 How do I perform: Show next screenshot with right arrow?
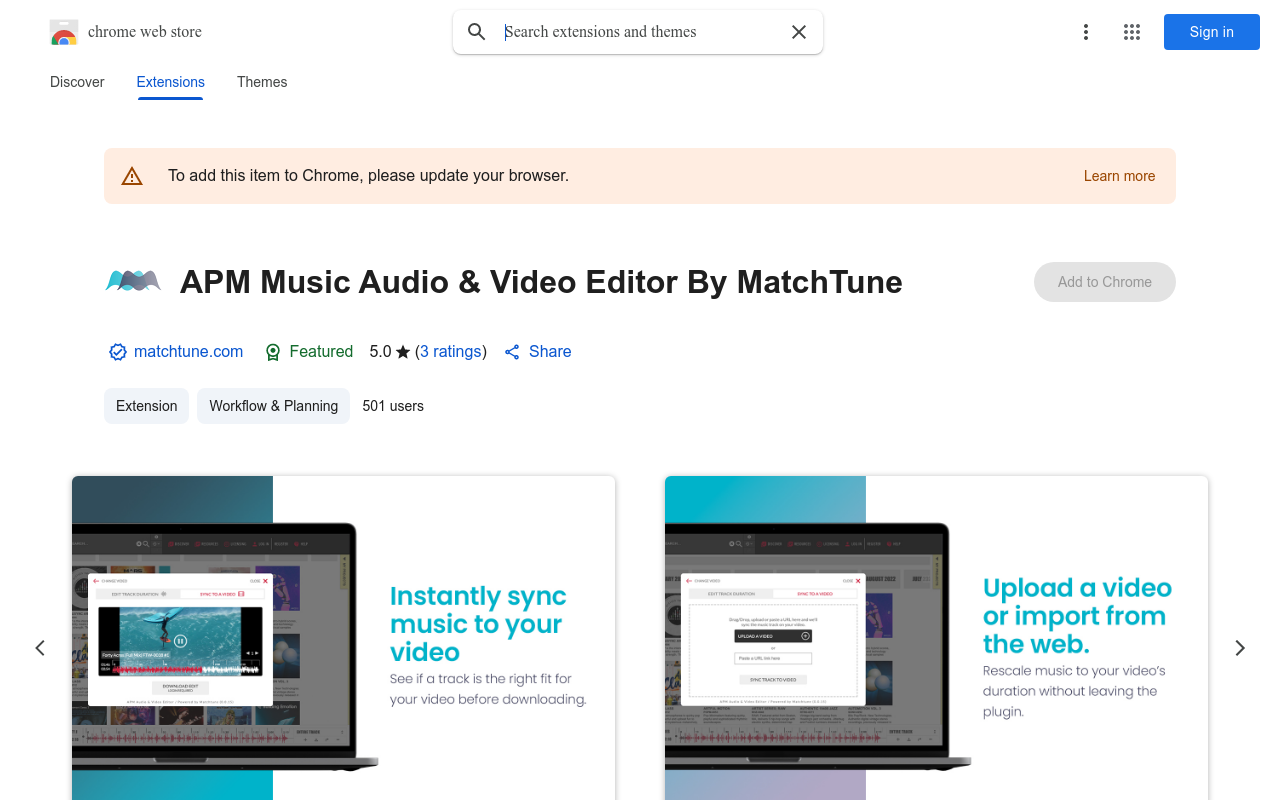click(1240, 648)
